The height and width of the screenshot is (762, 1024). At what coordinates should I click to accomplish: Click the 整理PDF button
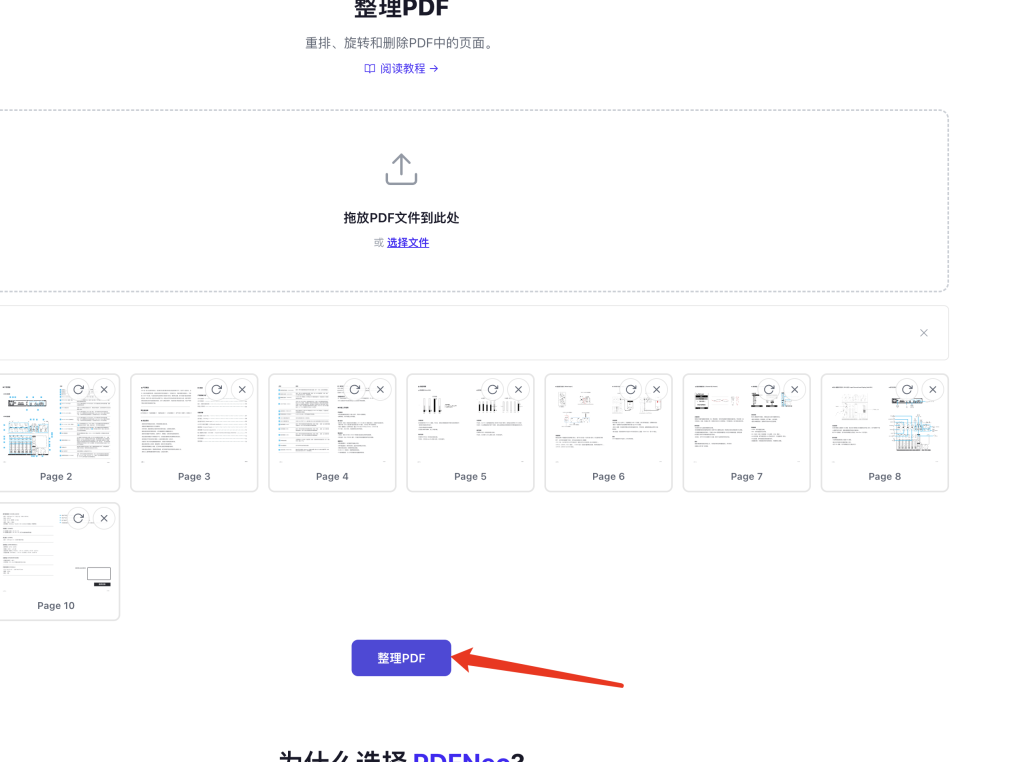pos(401,658)
